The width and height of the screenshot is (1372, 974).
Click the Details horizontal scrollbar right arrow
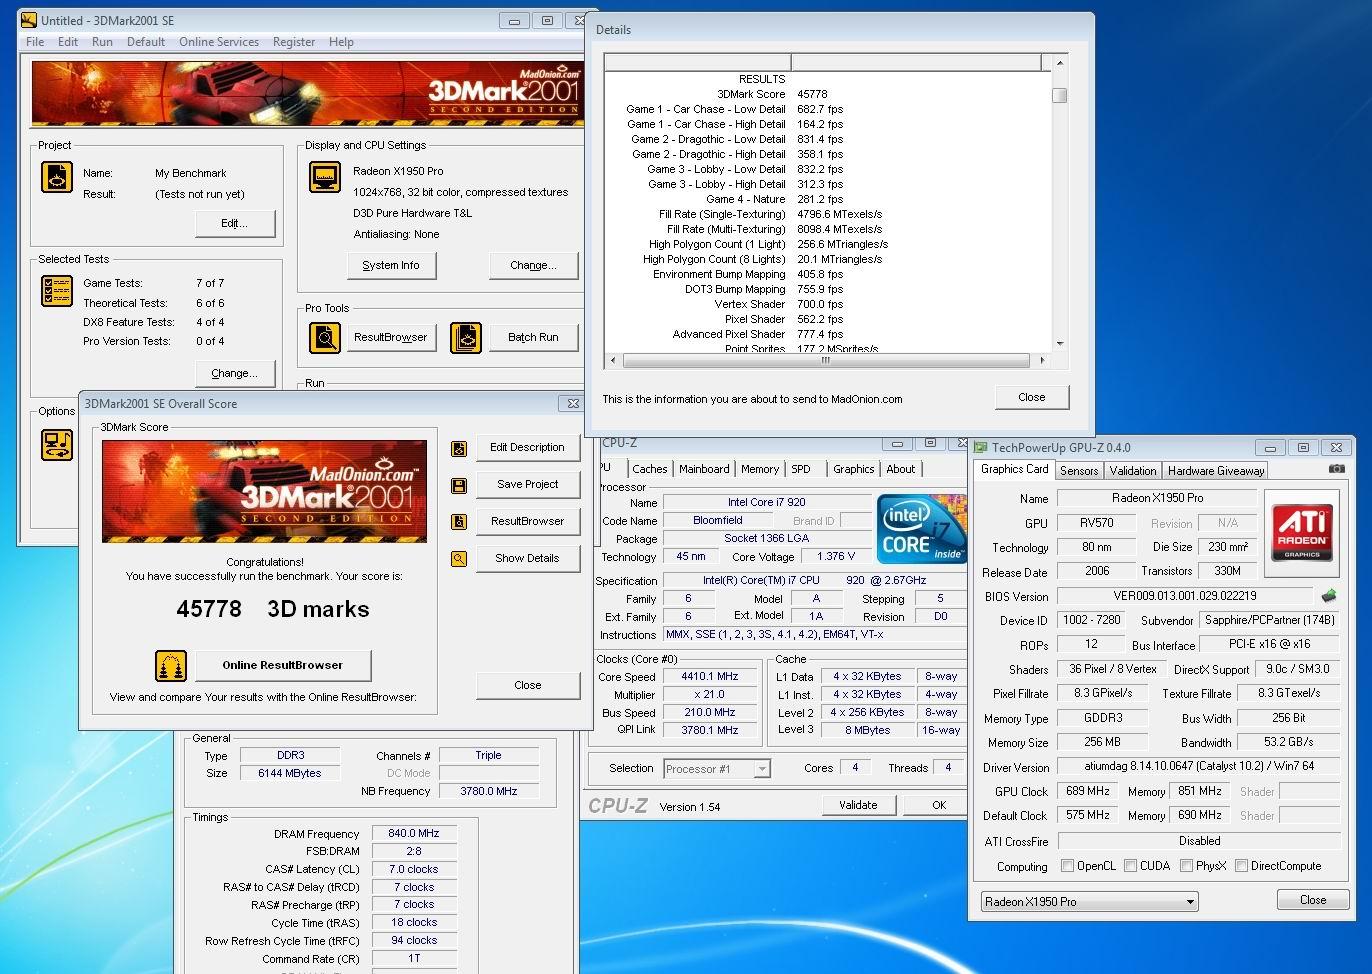[x=1042, y=360]
